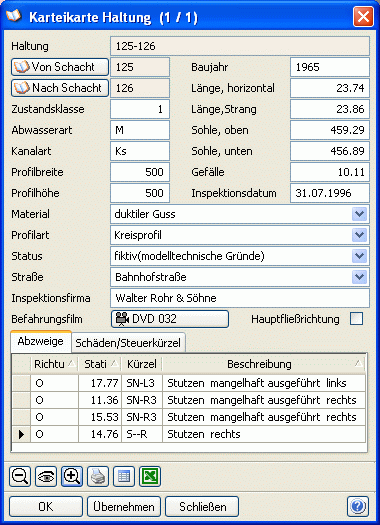The height and width of the screenshot is (525, 380).
Task: Open the DVD 032 Befahrungsfilm button
Action: click(x=170, y=319)
